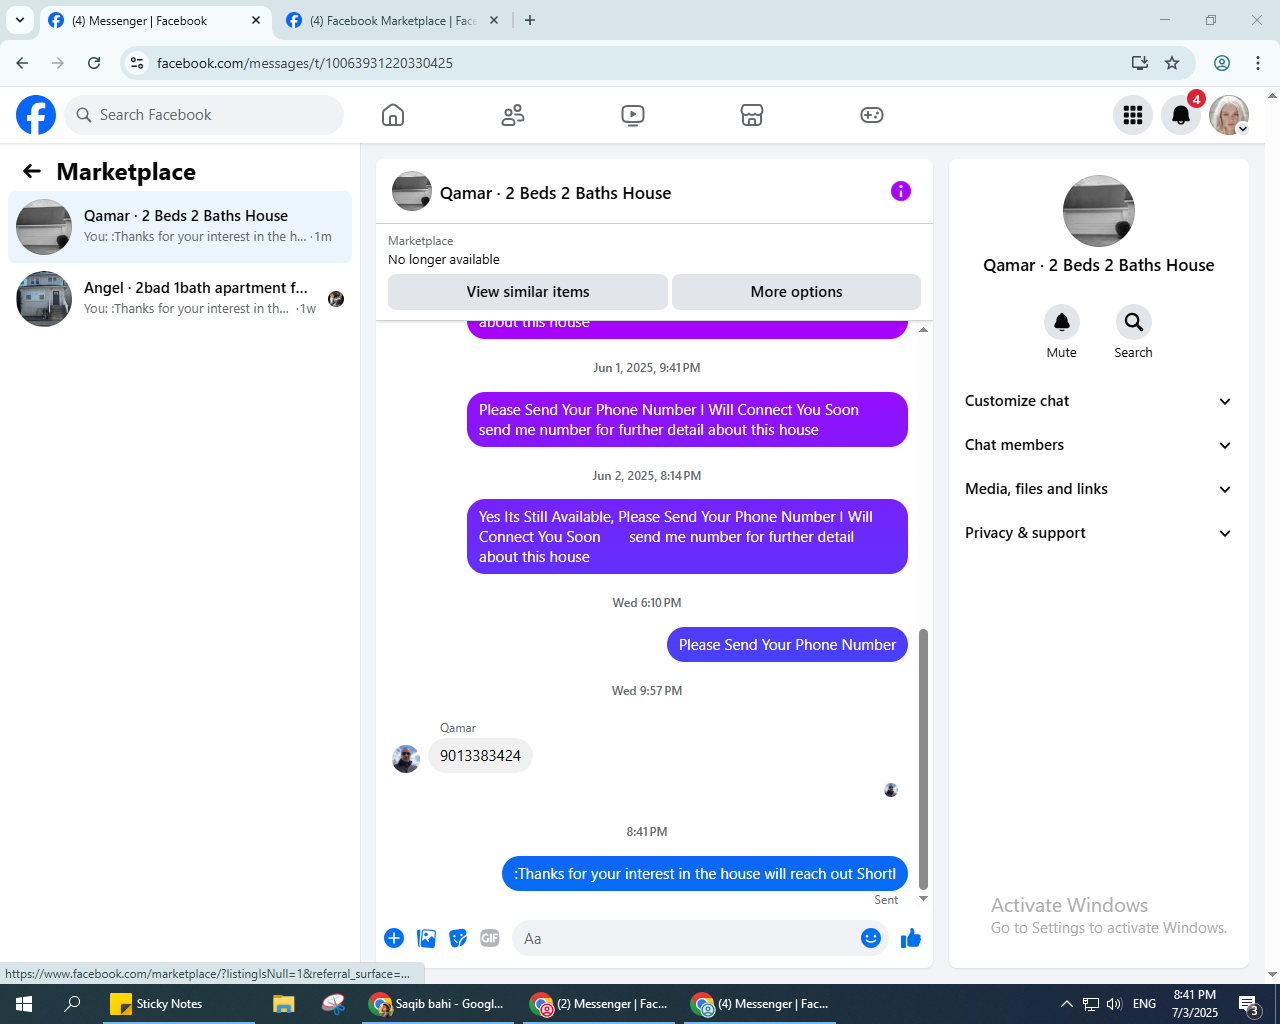Screen dimensions: 1280x1024
Task: Open the emoji picker smiley icon
Action: tap(871, 938)
